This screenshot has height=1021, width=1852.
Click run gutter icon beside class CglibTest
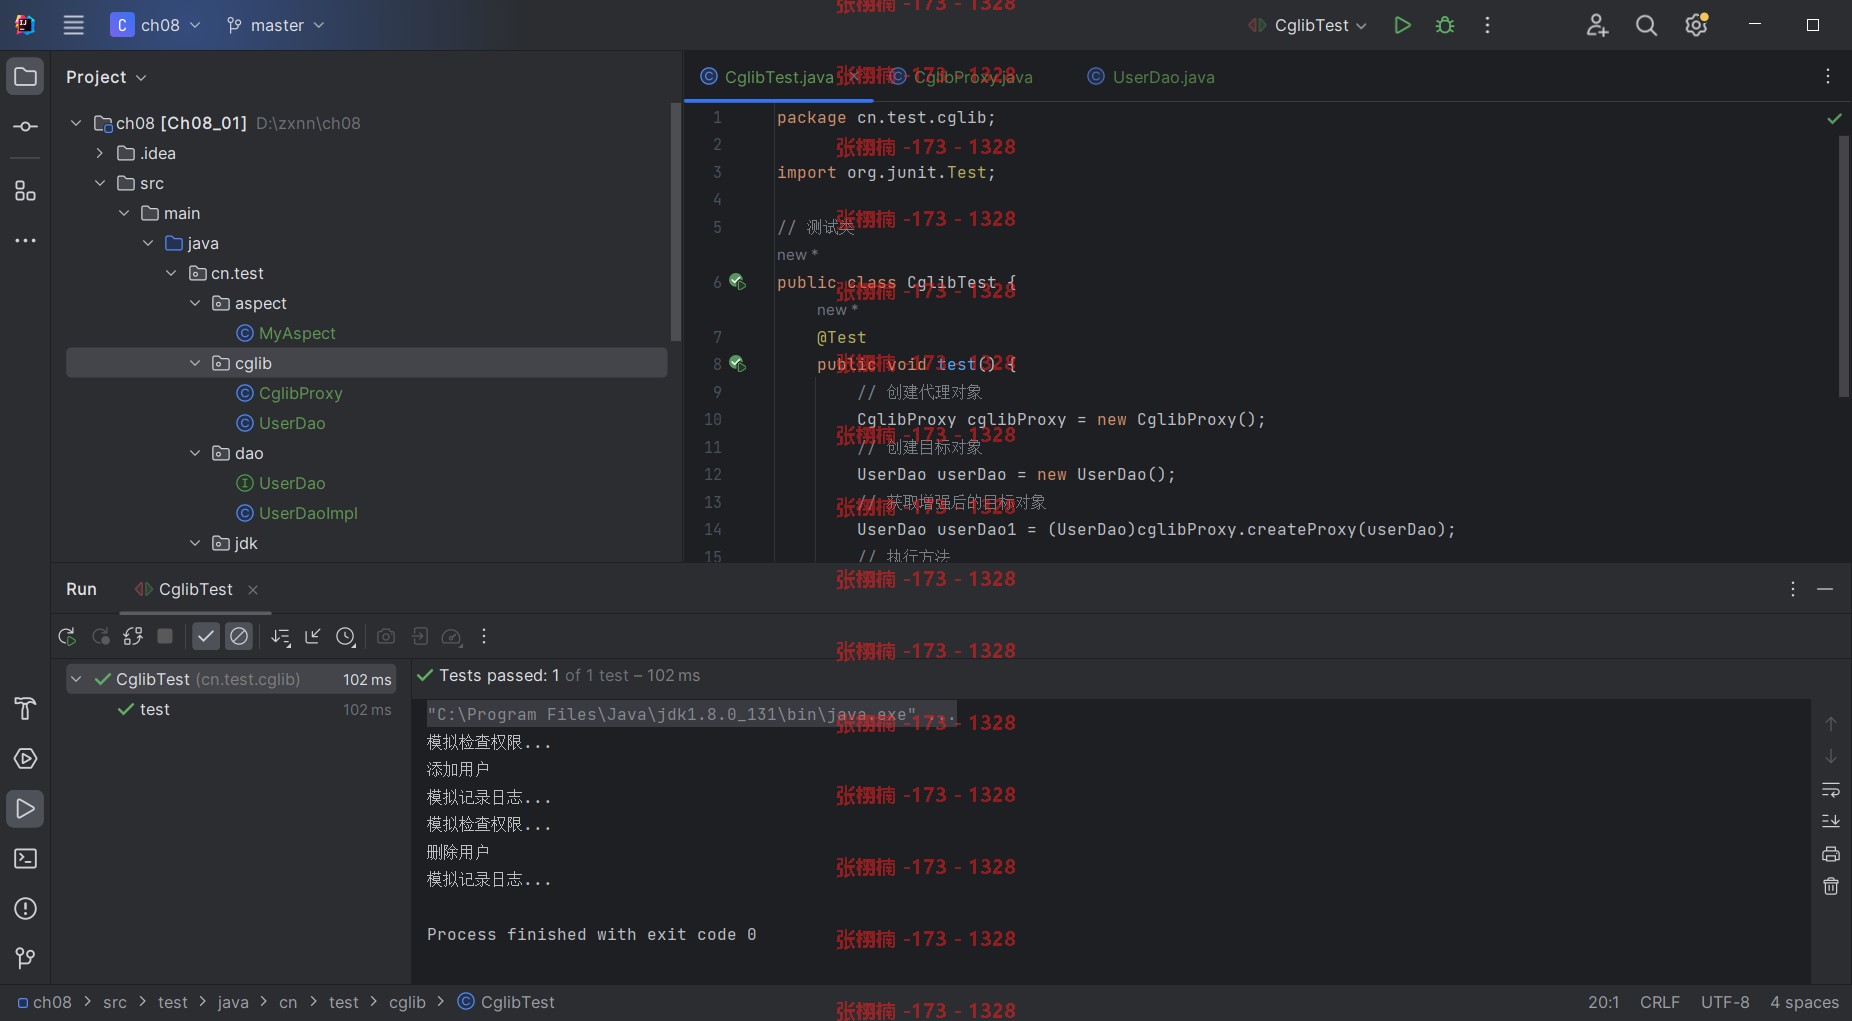coord(737,282)
